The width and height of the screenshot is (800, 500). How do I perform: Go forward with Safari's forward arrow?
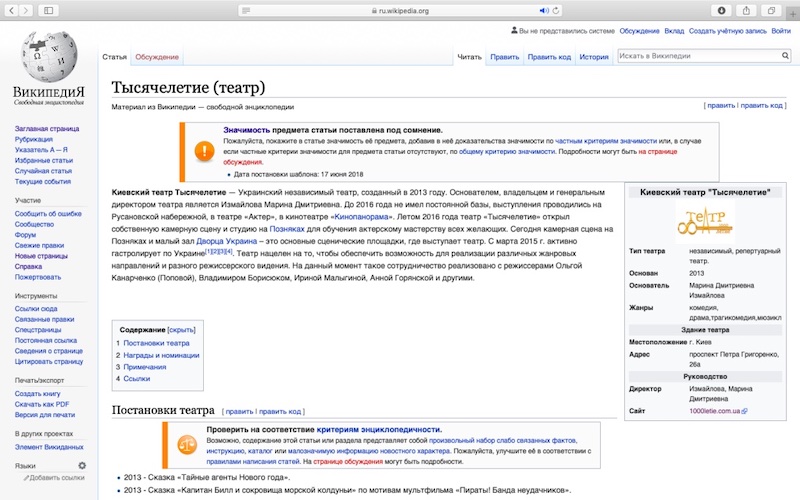coord(26,10)
